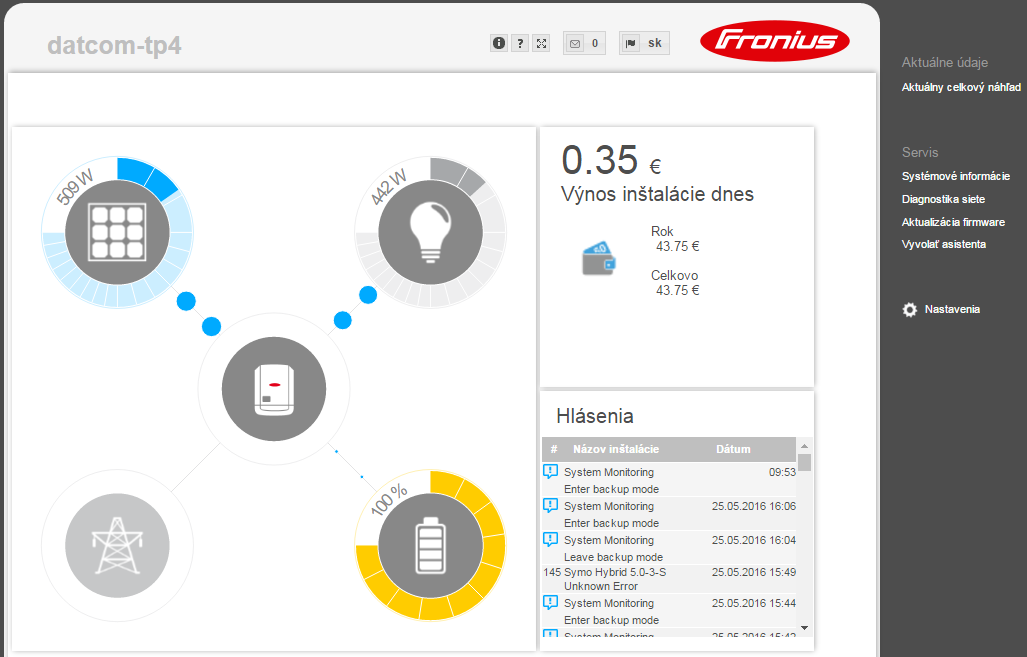The width and height of the screenshot is (1027, 657).
Task: Open Systémové informácie
Action: [x=956, y=176]
